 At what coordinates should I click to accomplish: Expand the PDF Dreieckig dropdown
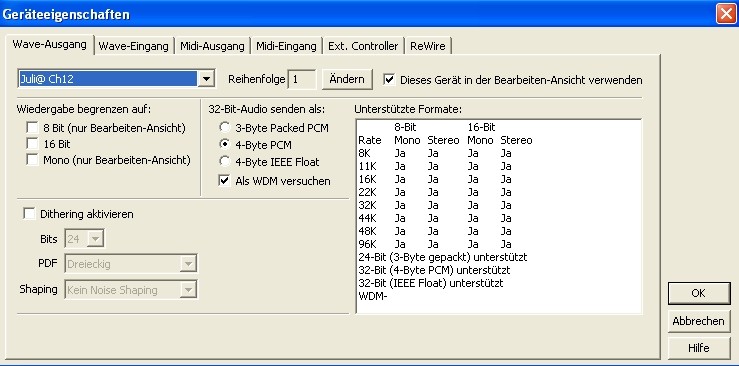tap(188, 264)
